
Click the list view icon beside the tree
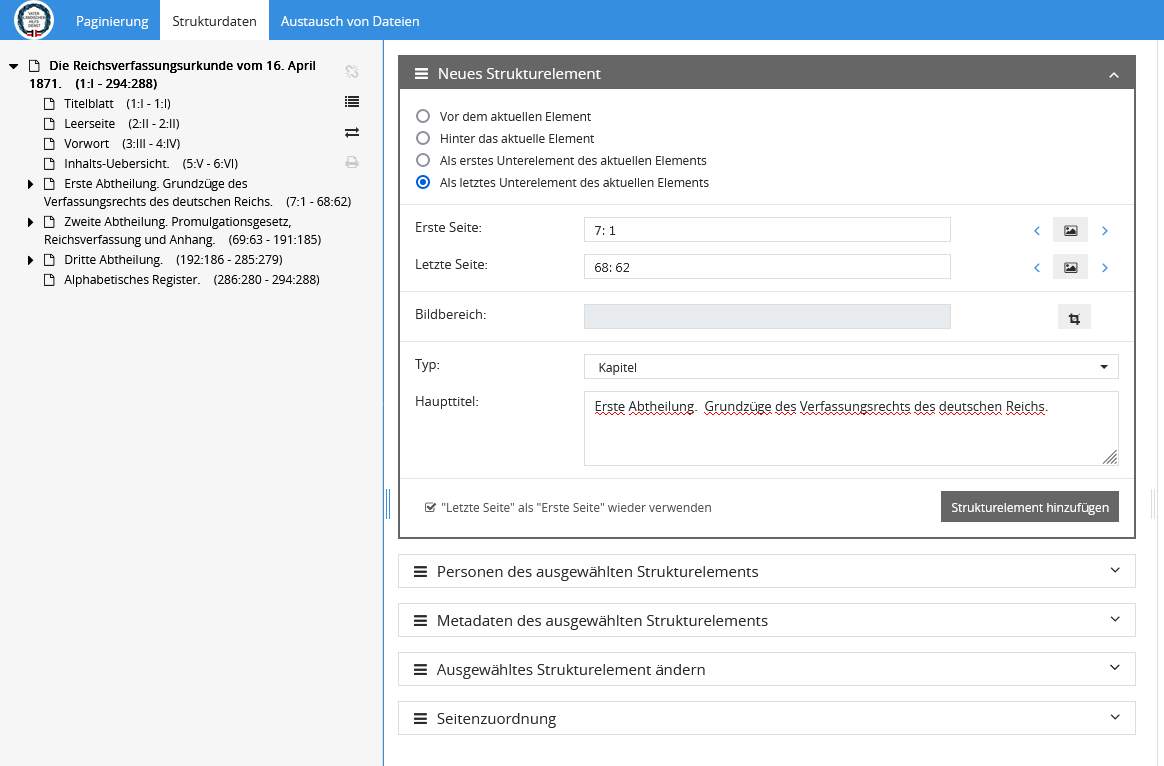click(x=352, y=102)
